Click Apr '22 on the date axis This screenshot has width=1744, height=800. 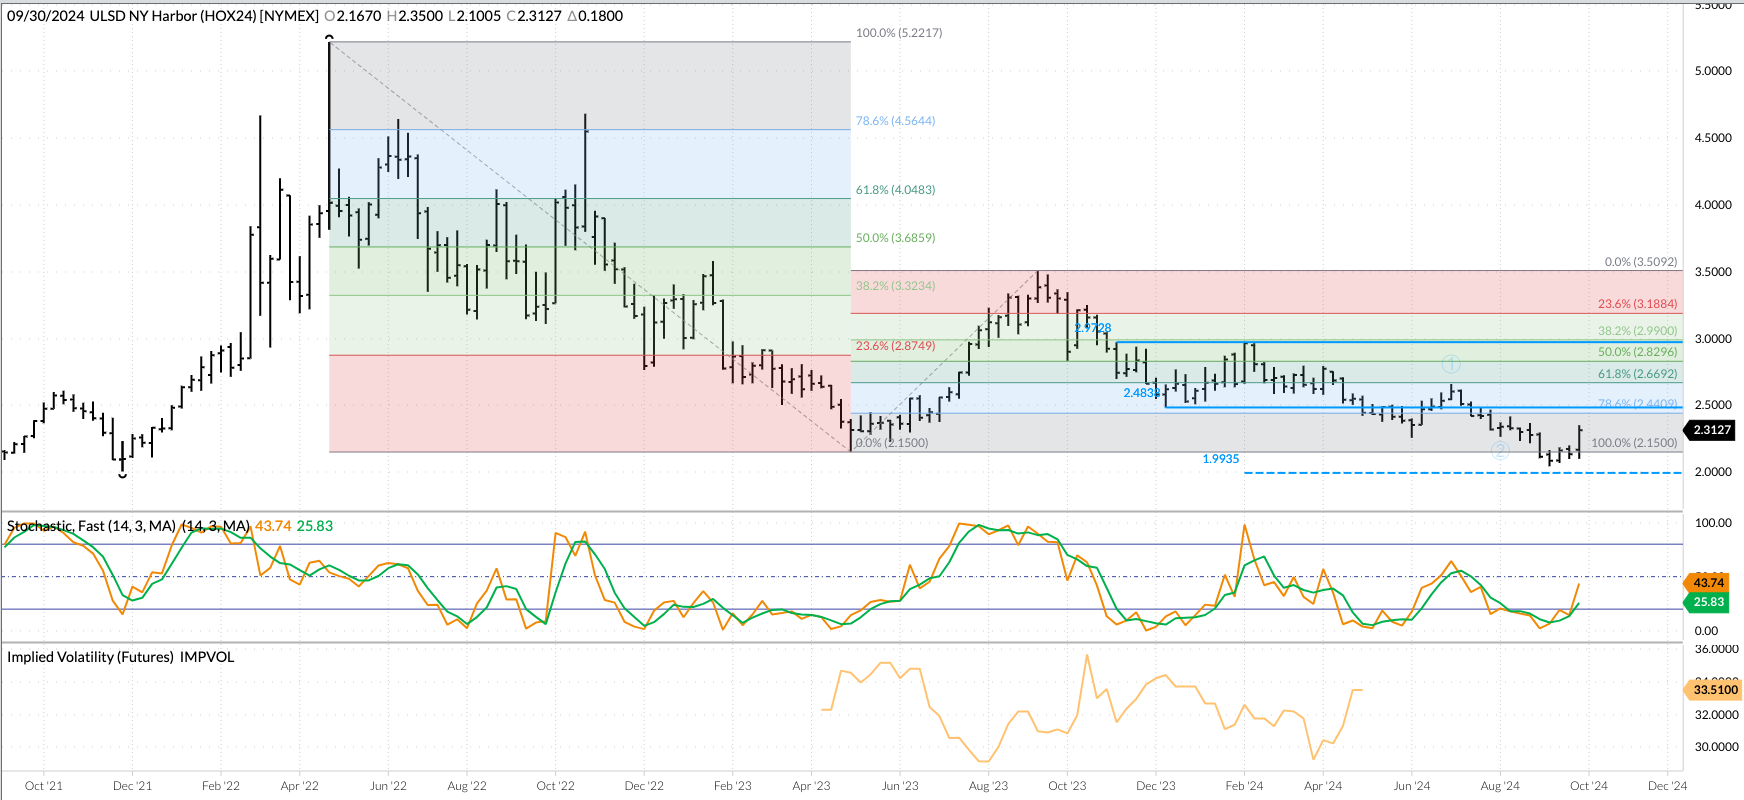pyautogui.click(x=299, y=786)
